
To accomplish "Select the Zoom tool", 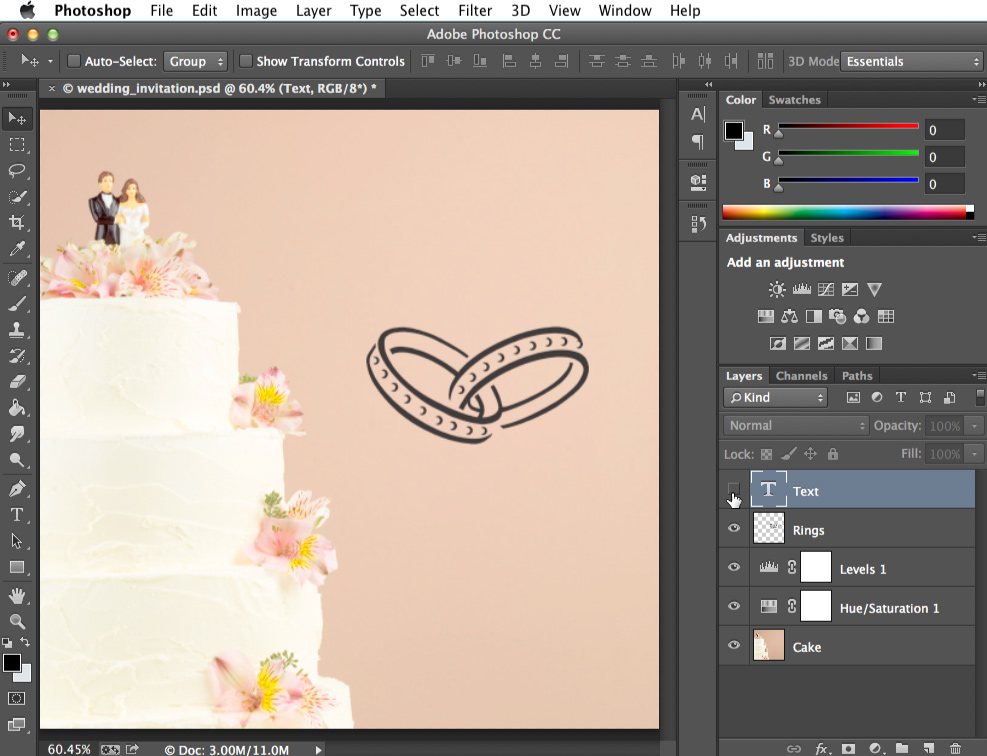I will (x=18, y=619).
